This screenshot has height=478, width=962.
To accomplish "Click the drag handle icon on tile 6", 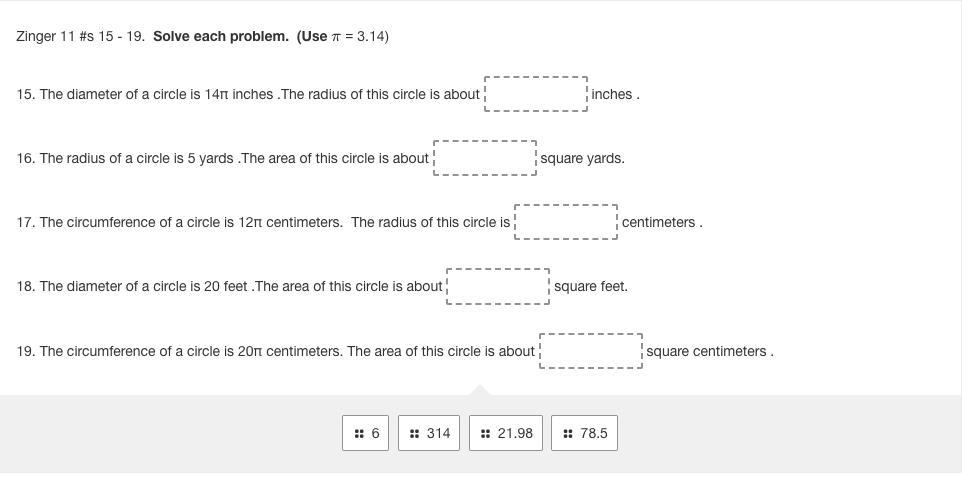I will pyautogui.click(x=360, y=434).
